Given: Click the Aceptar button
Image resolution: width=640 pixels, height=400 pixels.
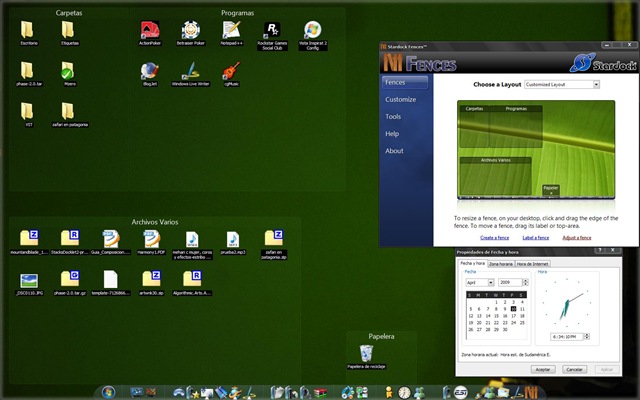Looking at the screenshot, I should (x=543, y=369).
